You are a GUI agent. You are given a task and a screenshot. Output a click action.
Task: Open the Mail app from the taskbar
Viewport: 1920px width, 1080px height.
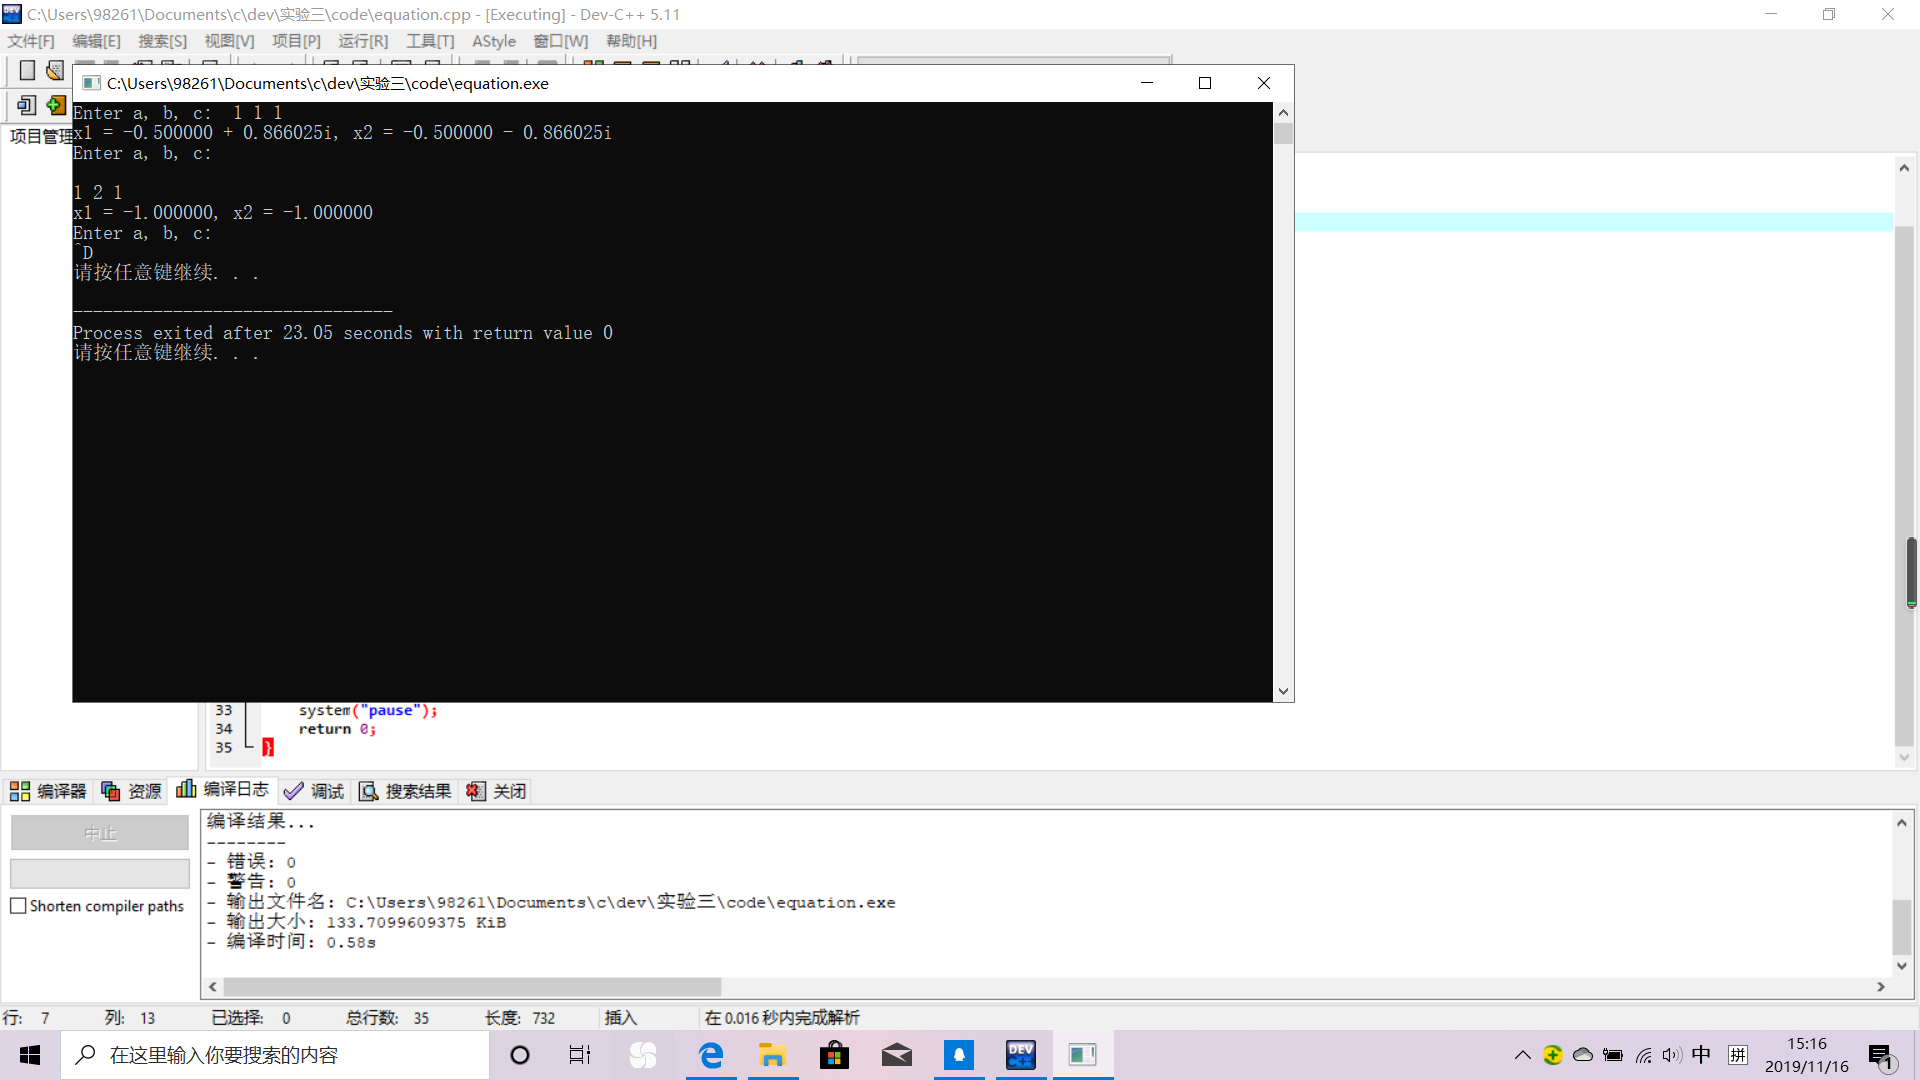(x=896, y=1055)
